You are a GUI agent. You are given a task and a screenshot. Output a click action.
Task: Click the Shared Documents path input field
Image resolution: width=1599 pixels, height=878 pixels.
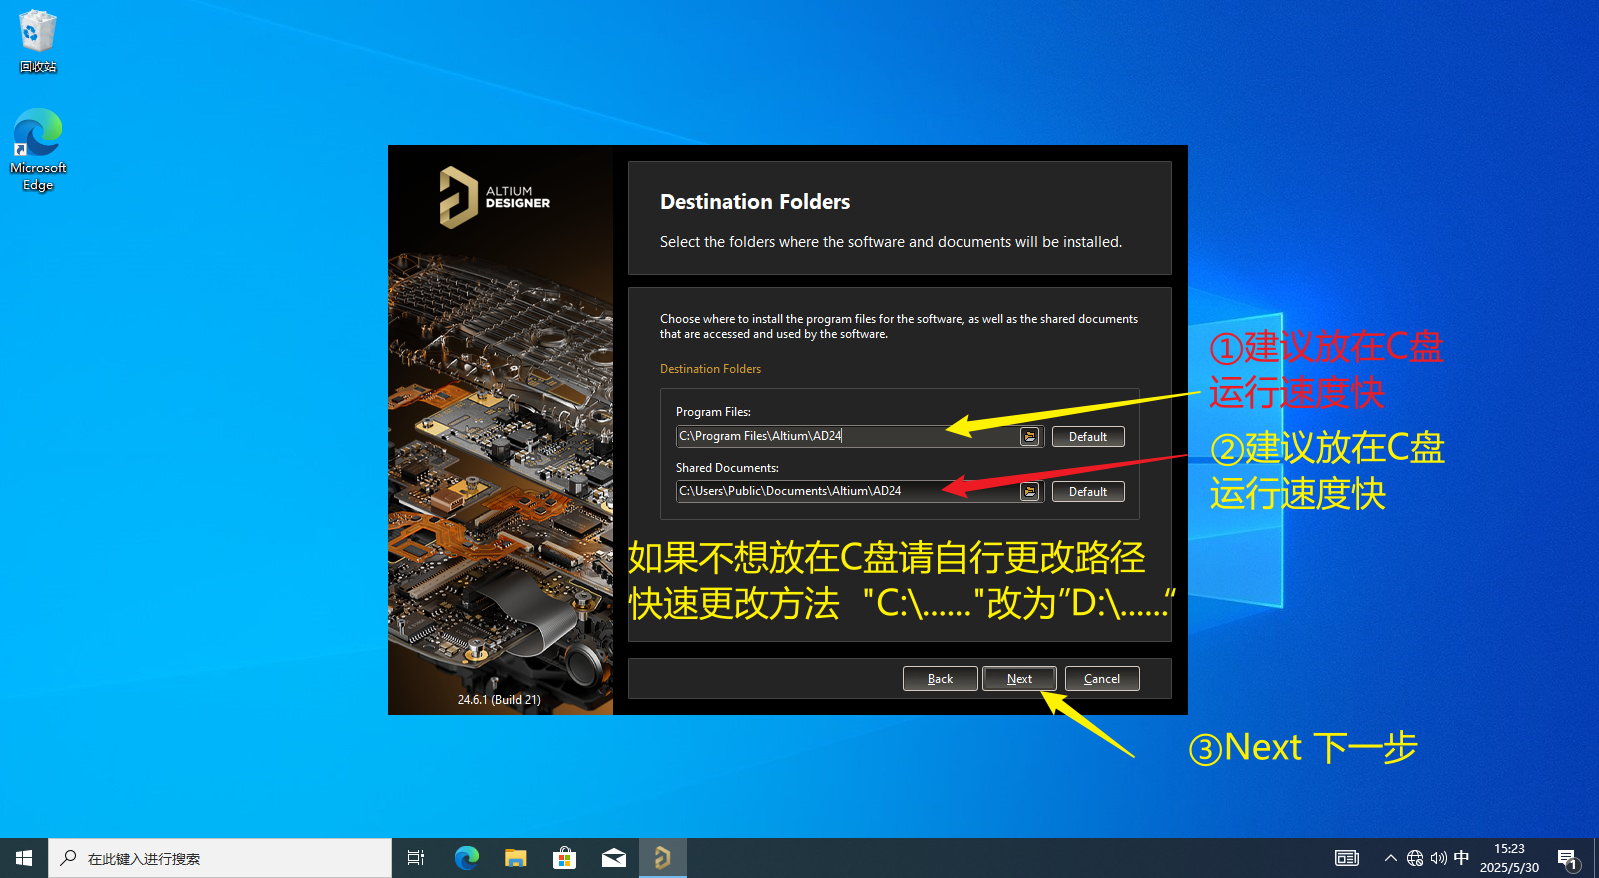(848, 491)
